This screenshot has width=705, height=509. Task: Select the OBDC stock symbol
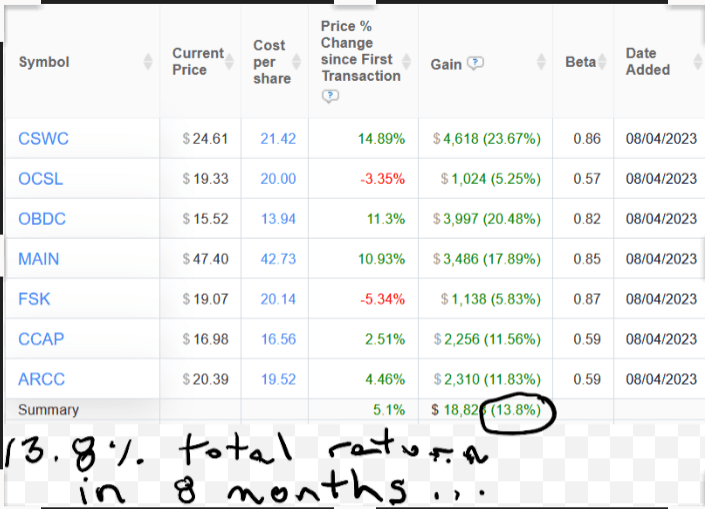pyautogui.click(x=42, y=219)
